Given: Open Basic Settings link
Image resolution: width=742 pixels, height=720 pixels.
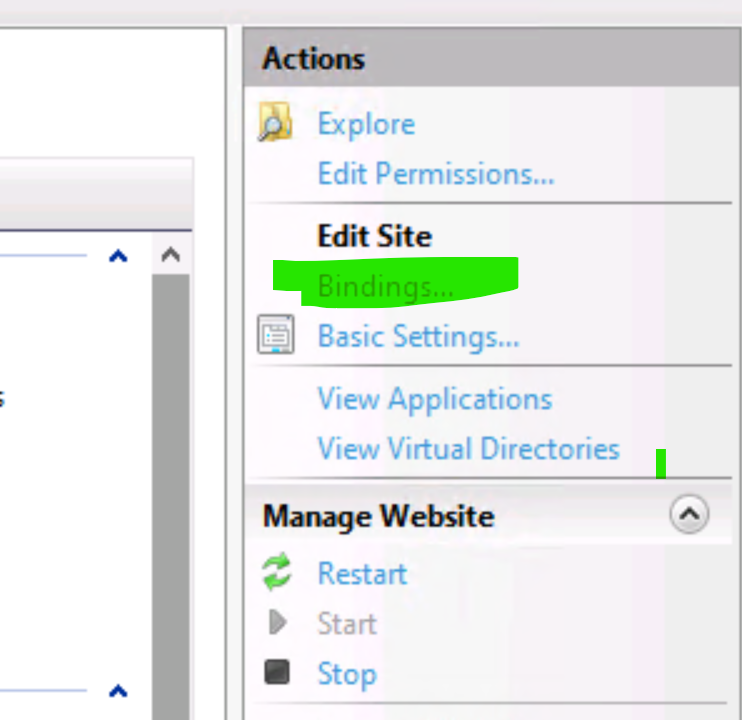Looking at the screenshot, I should coord(418,337).
